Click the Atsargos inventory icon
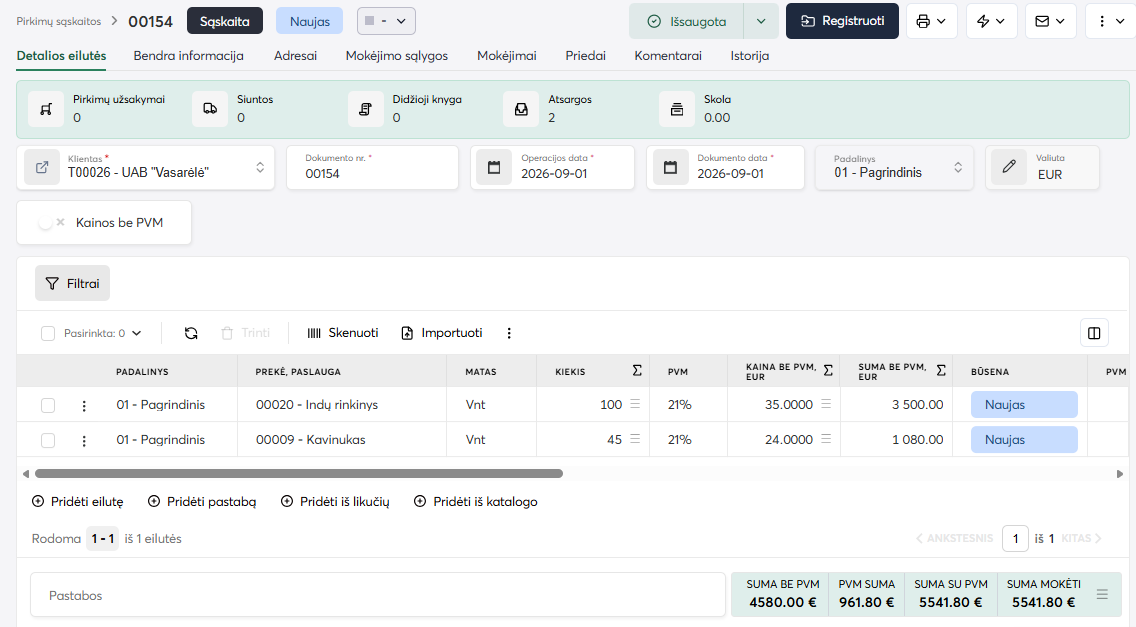This screenshot has height=627, width=1136. (521, 109)
